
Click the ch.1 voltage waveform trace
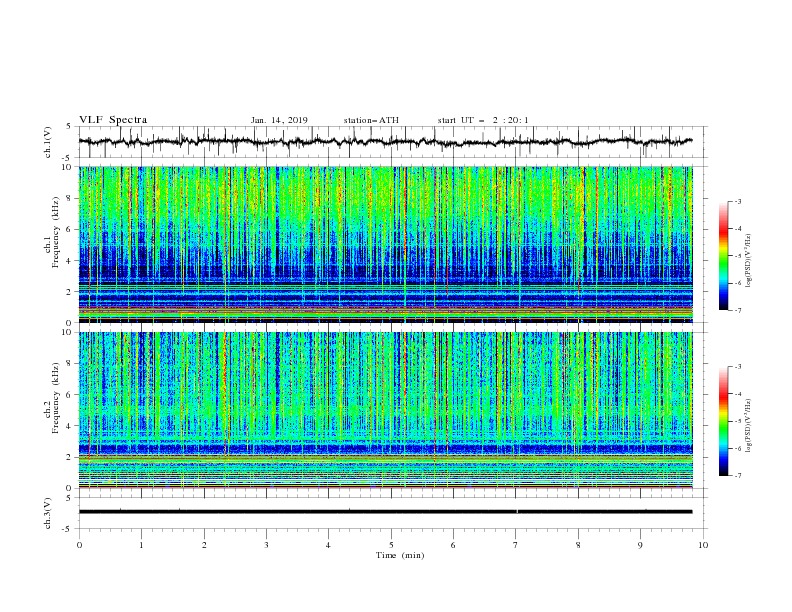click(386, 142)
